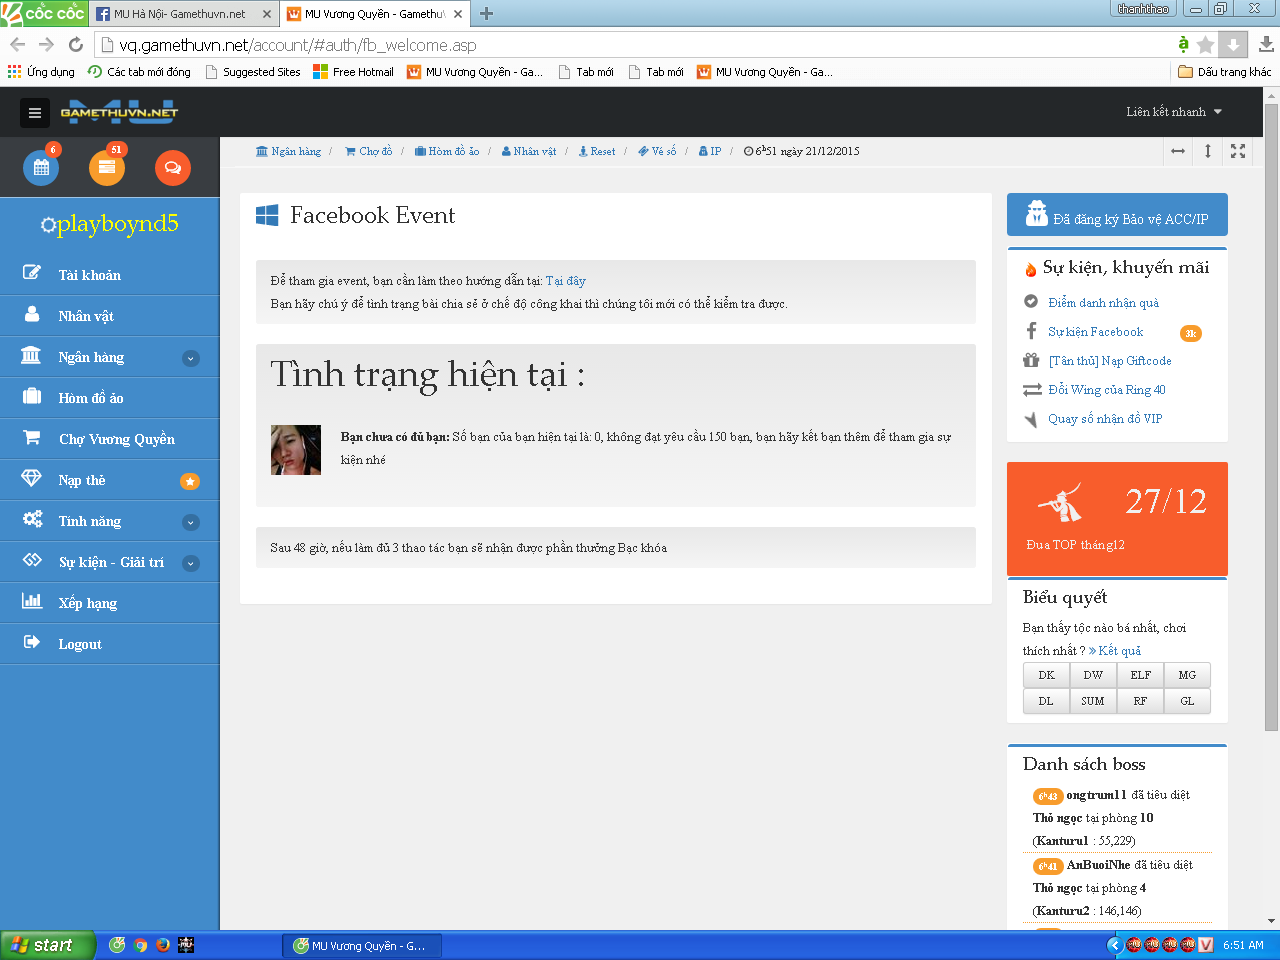Click the fullscreen expand icon
The image size is (1280, 960).
[1238, 151]
